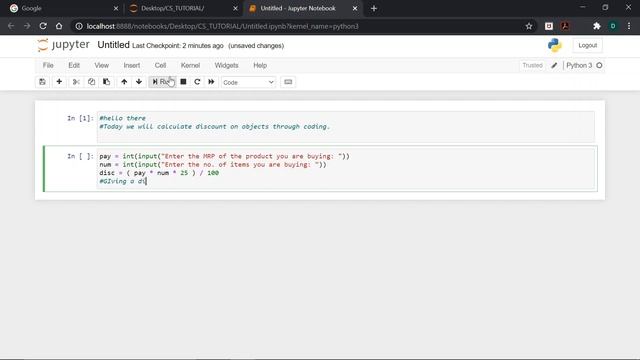Insert a cell below using the plus icon

point(59,82)
